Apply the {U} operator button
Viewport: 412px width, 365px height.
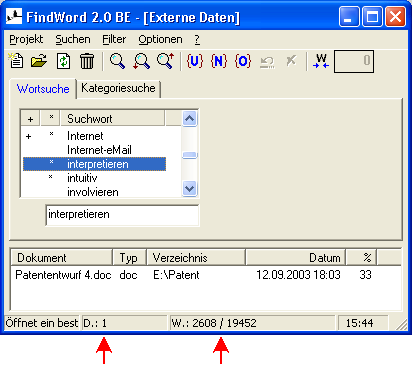(x=195, y=61)
